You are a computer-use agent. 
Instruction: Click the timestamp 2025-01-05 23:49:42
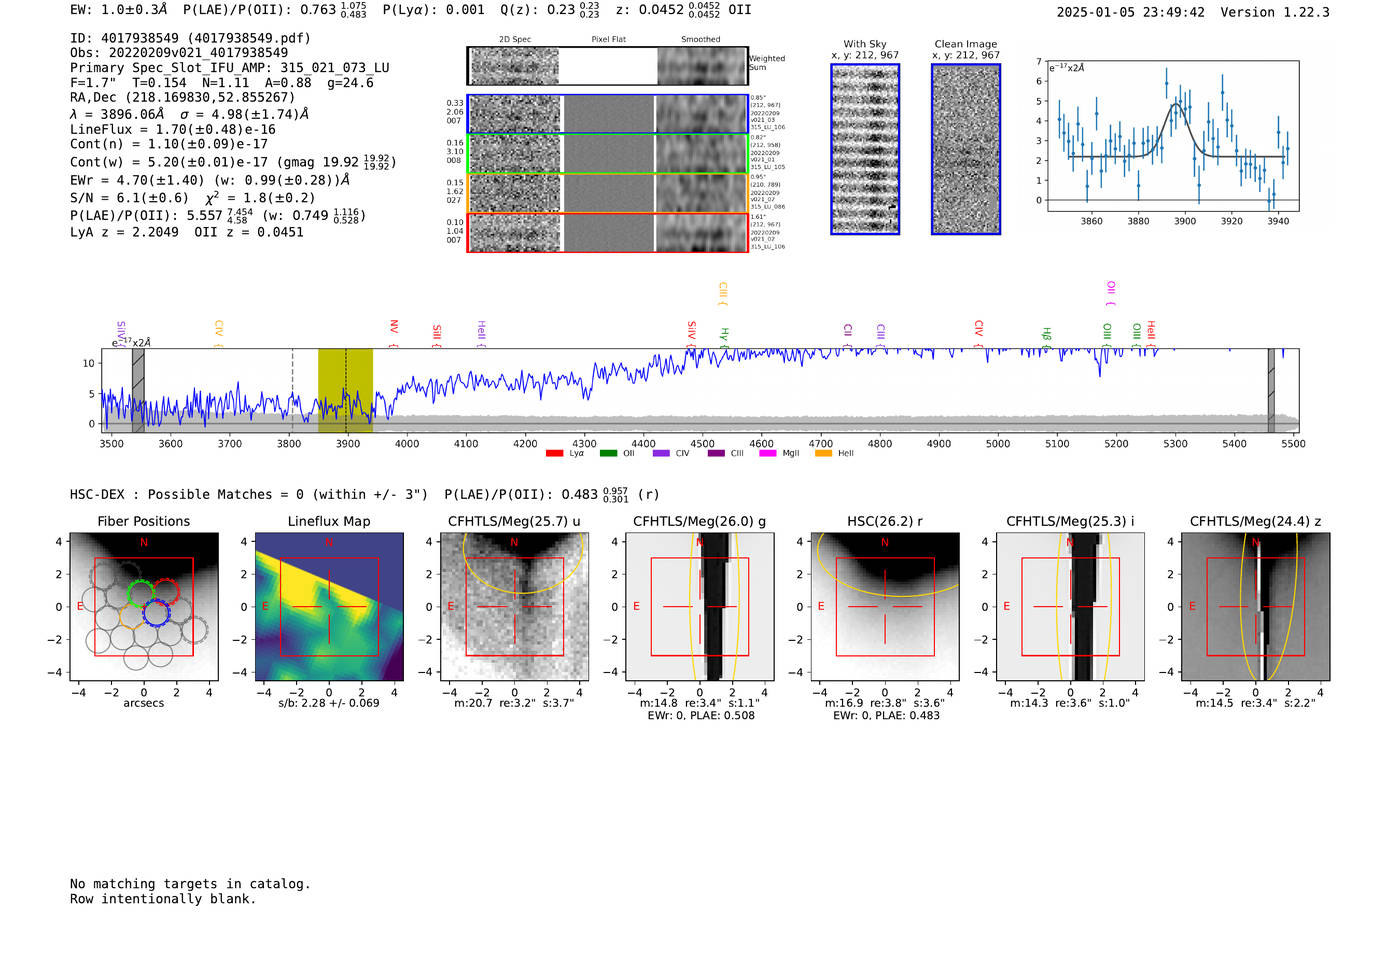pyautogui.click(x=1131, y=12)
